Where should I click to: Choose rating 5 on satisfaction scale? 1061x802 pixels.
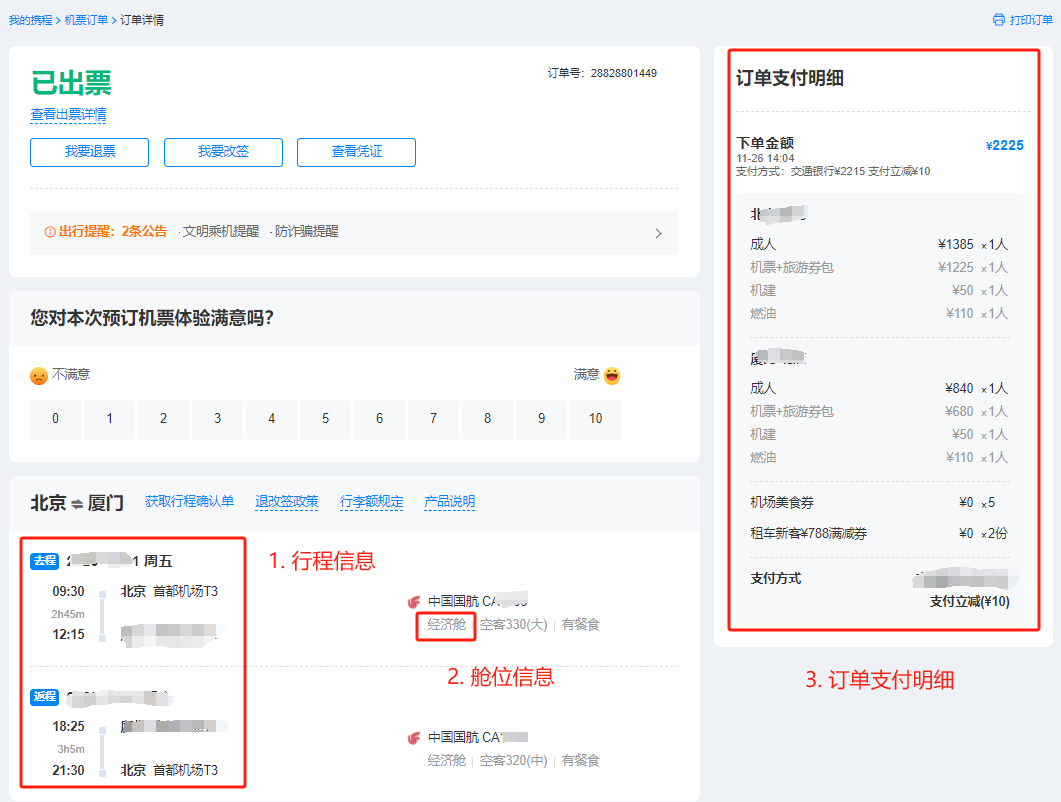(x=325, y=419)
